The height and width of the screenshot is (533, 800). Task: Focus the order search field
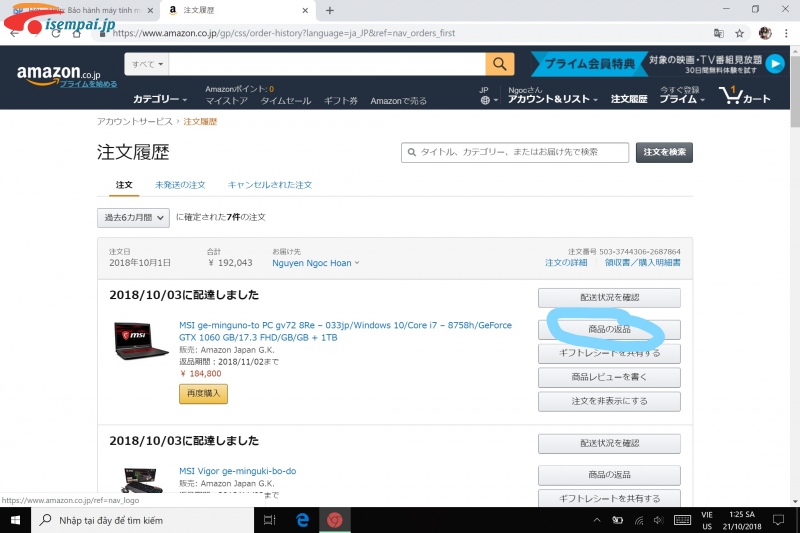click(515, 153)
